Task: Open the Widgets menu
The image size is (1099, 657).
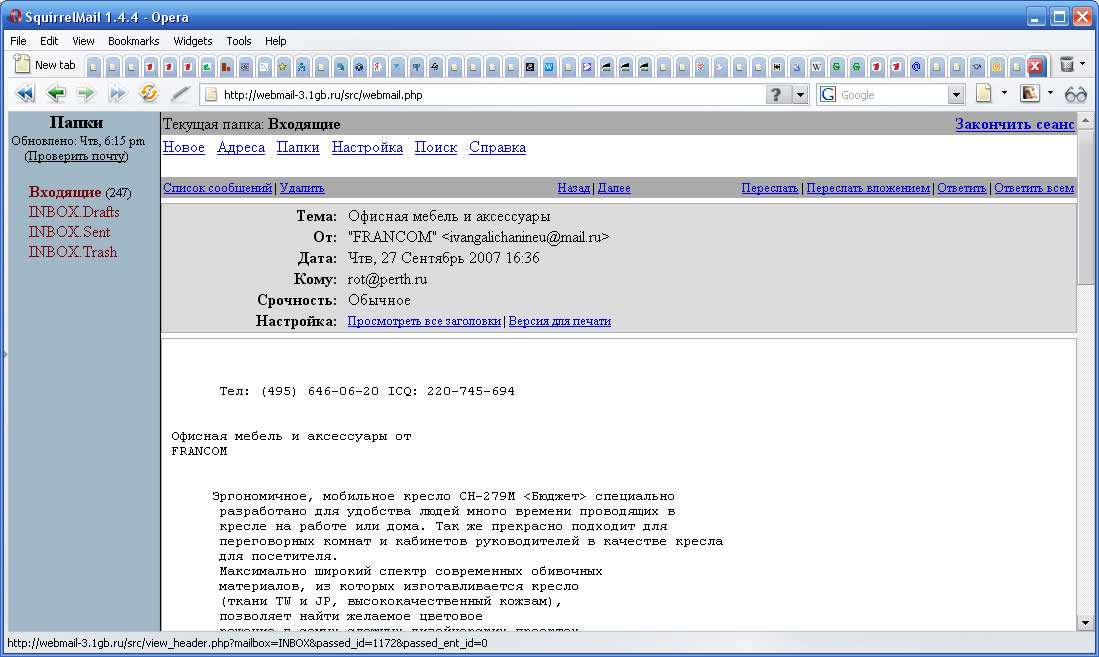Action: pyautogui.click(x=193, y=41)
